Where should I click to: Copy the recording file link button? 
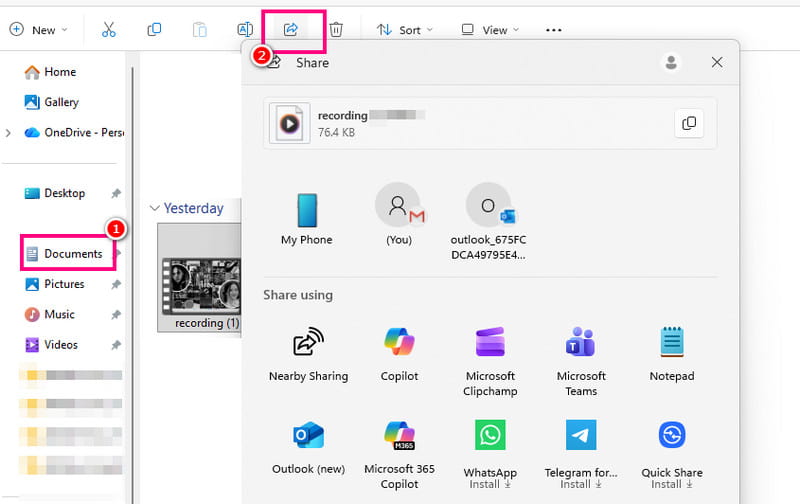point(688,123)
